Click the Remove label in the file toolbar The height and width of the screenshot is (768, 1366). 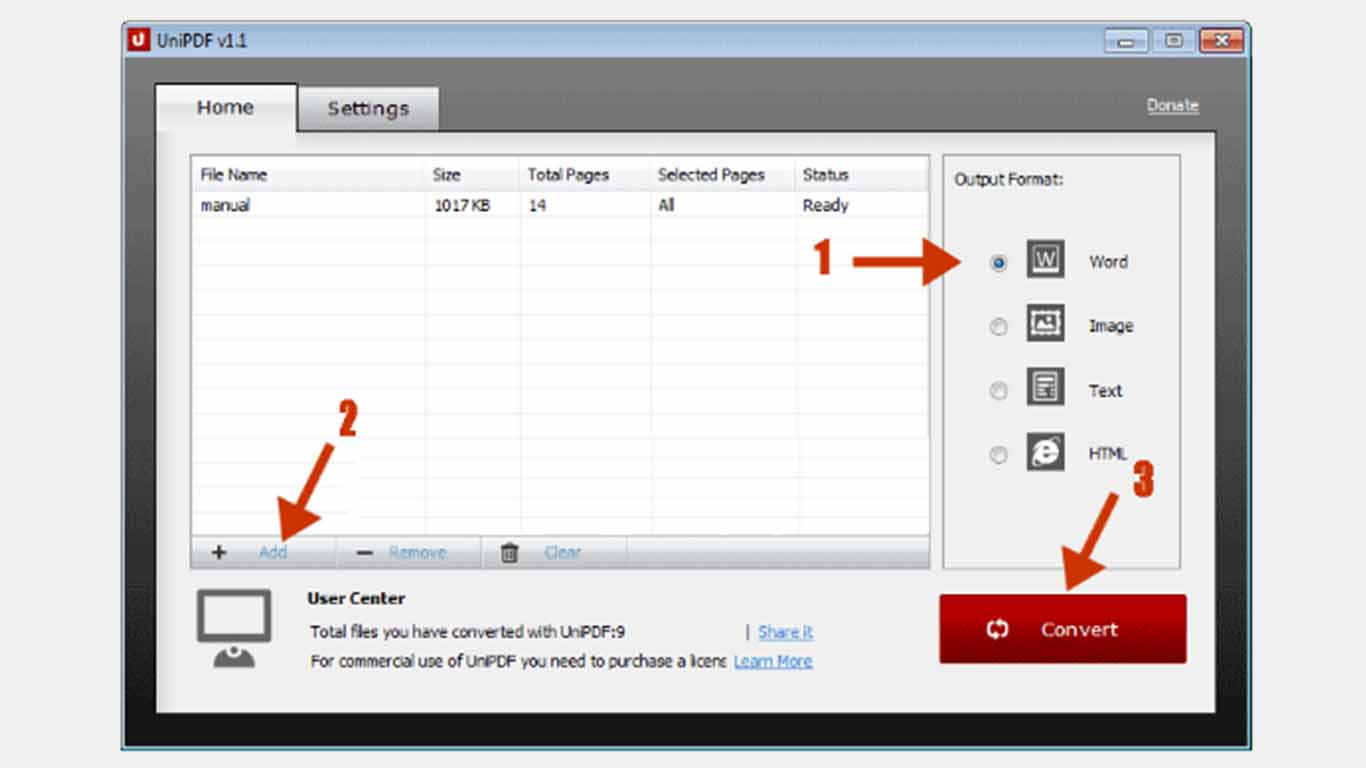click(417, 552)
